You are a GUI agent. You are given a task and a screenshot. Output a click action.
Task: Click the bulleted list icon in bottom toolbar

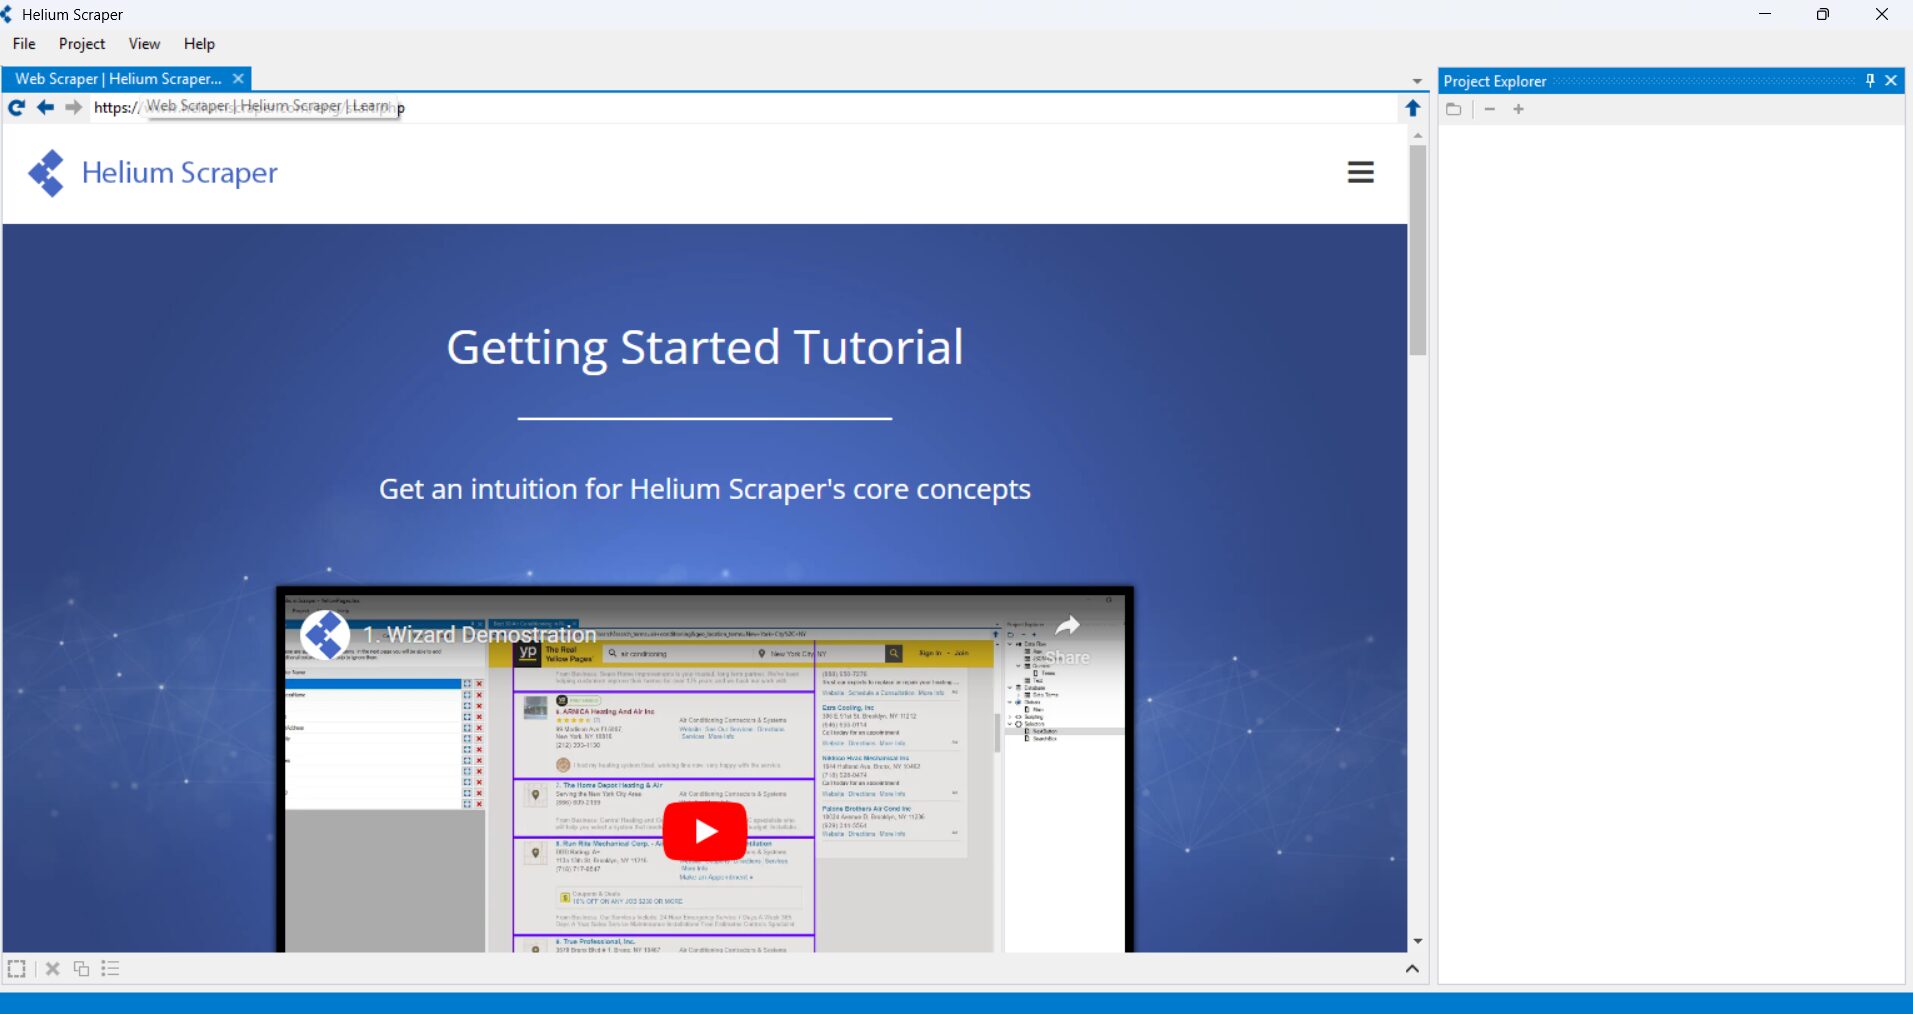110,968
